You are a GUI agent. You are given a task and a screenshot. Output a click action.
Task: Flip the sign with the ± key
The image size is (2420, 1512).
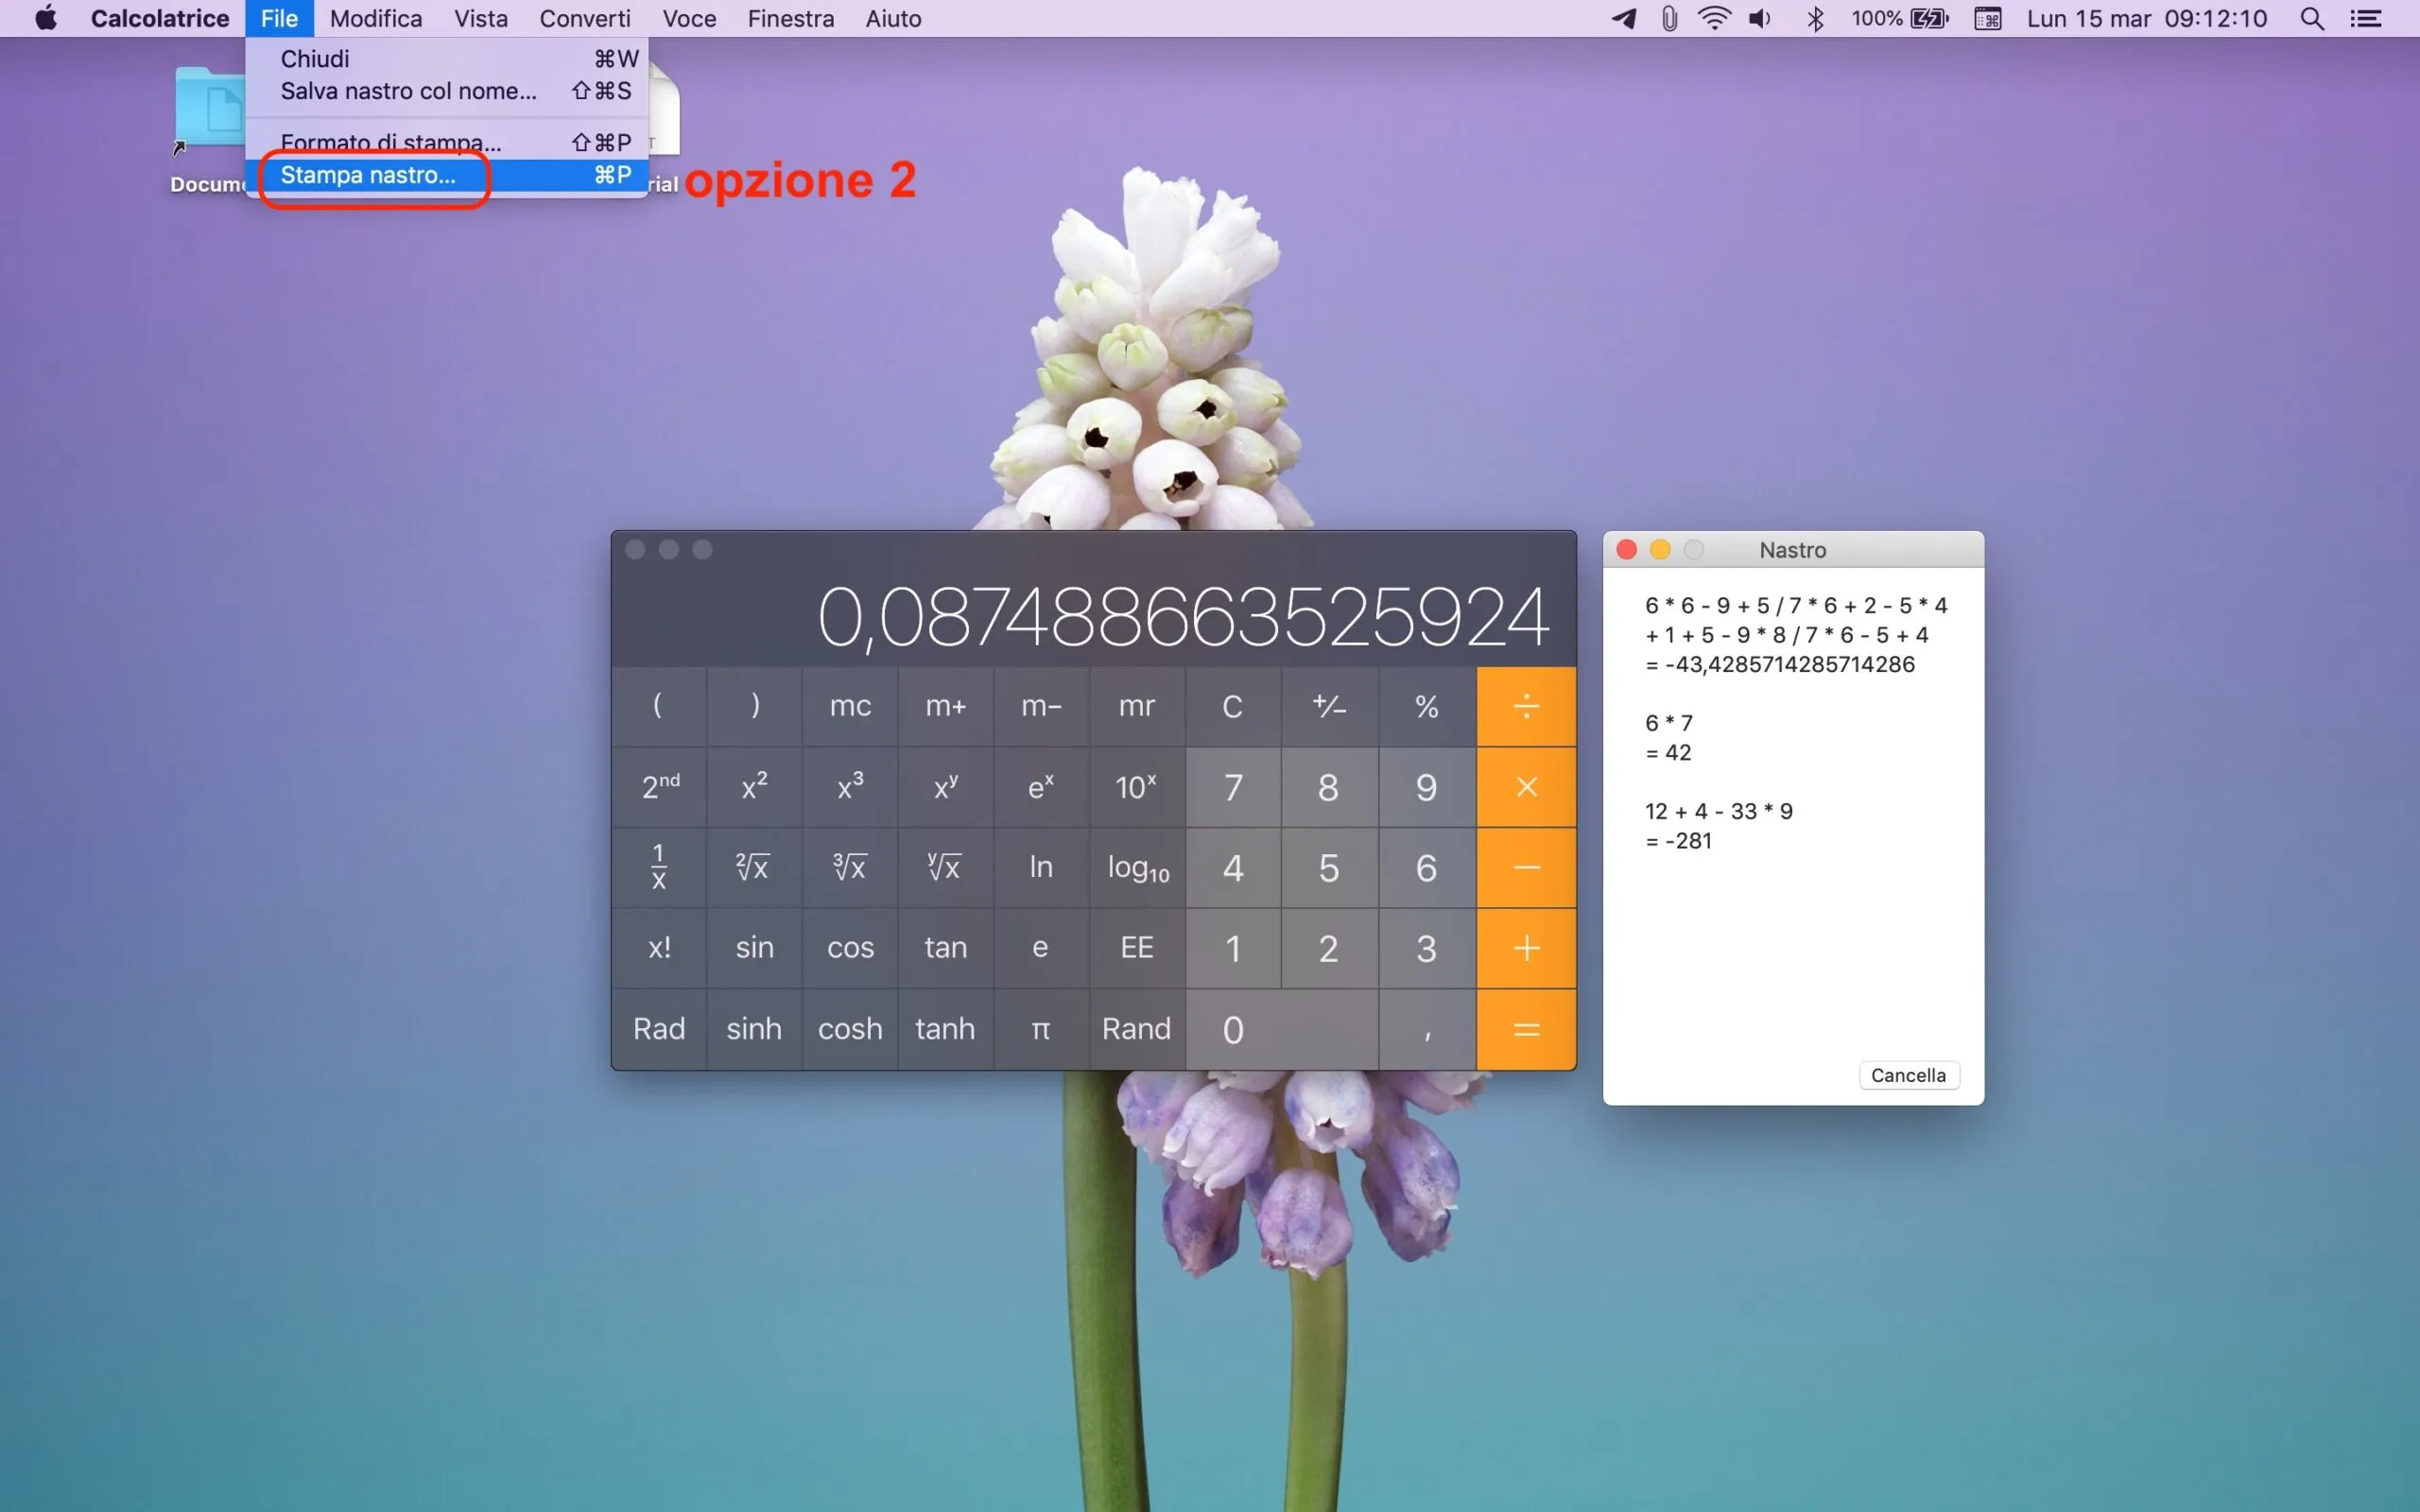tap(1329, 705)
